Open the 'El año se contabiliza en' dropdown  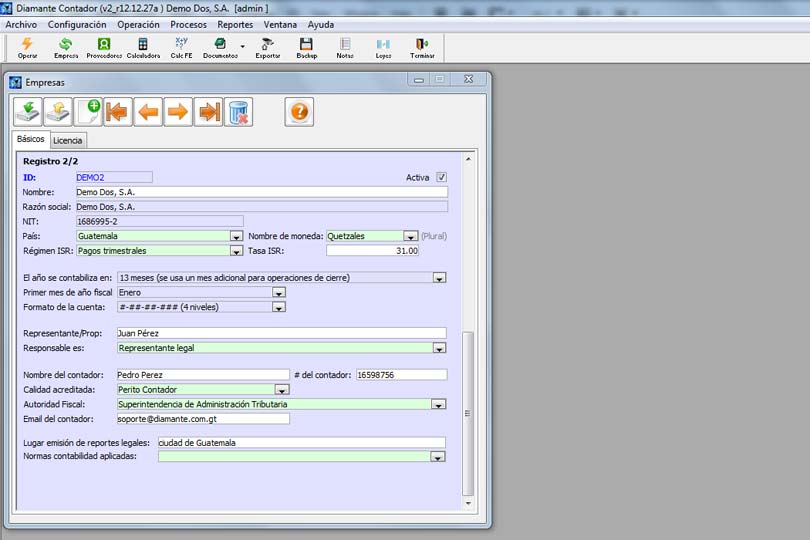coord(439,278)
